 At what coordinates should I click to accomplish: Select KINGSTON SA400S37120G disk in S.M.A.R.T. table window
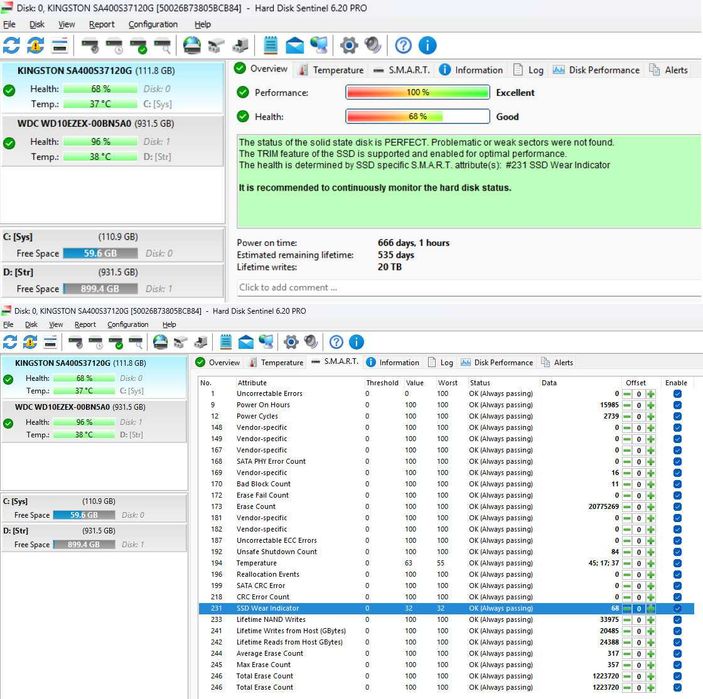tap(94, 377)
